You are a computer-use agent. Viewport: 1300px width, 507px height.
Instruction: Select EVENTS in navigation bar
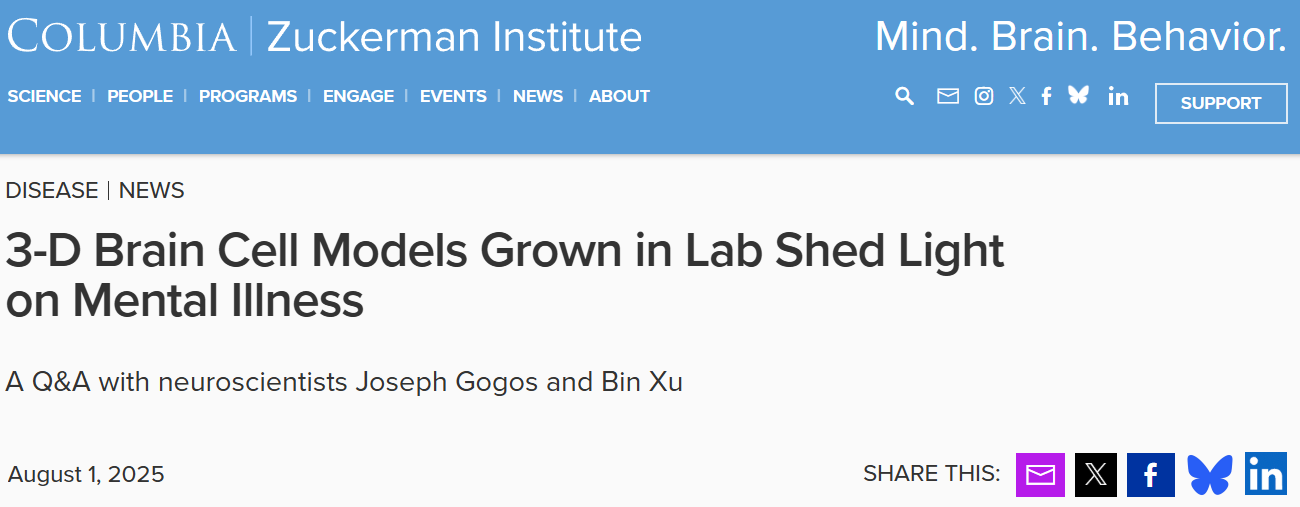453,96
